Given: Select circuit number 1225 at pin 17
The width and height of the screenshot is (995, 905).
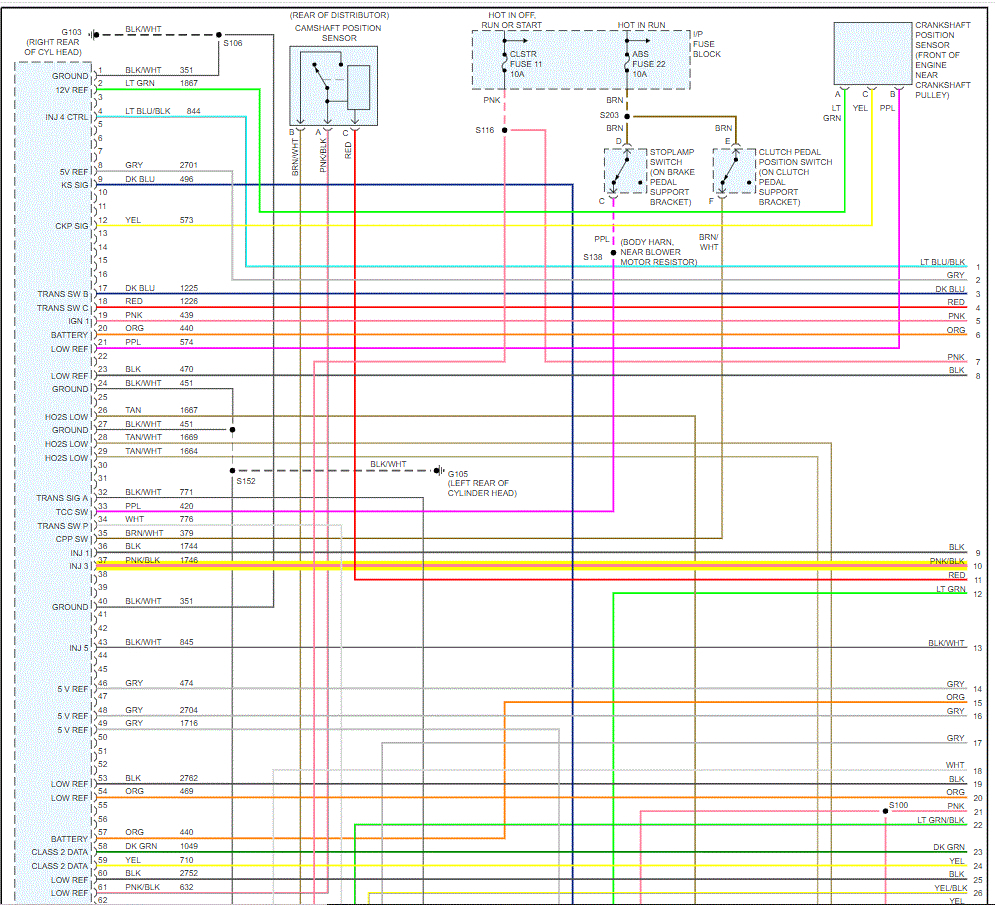Looking at the screenshot, I should [188, 288].
